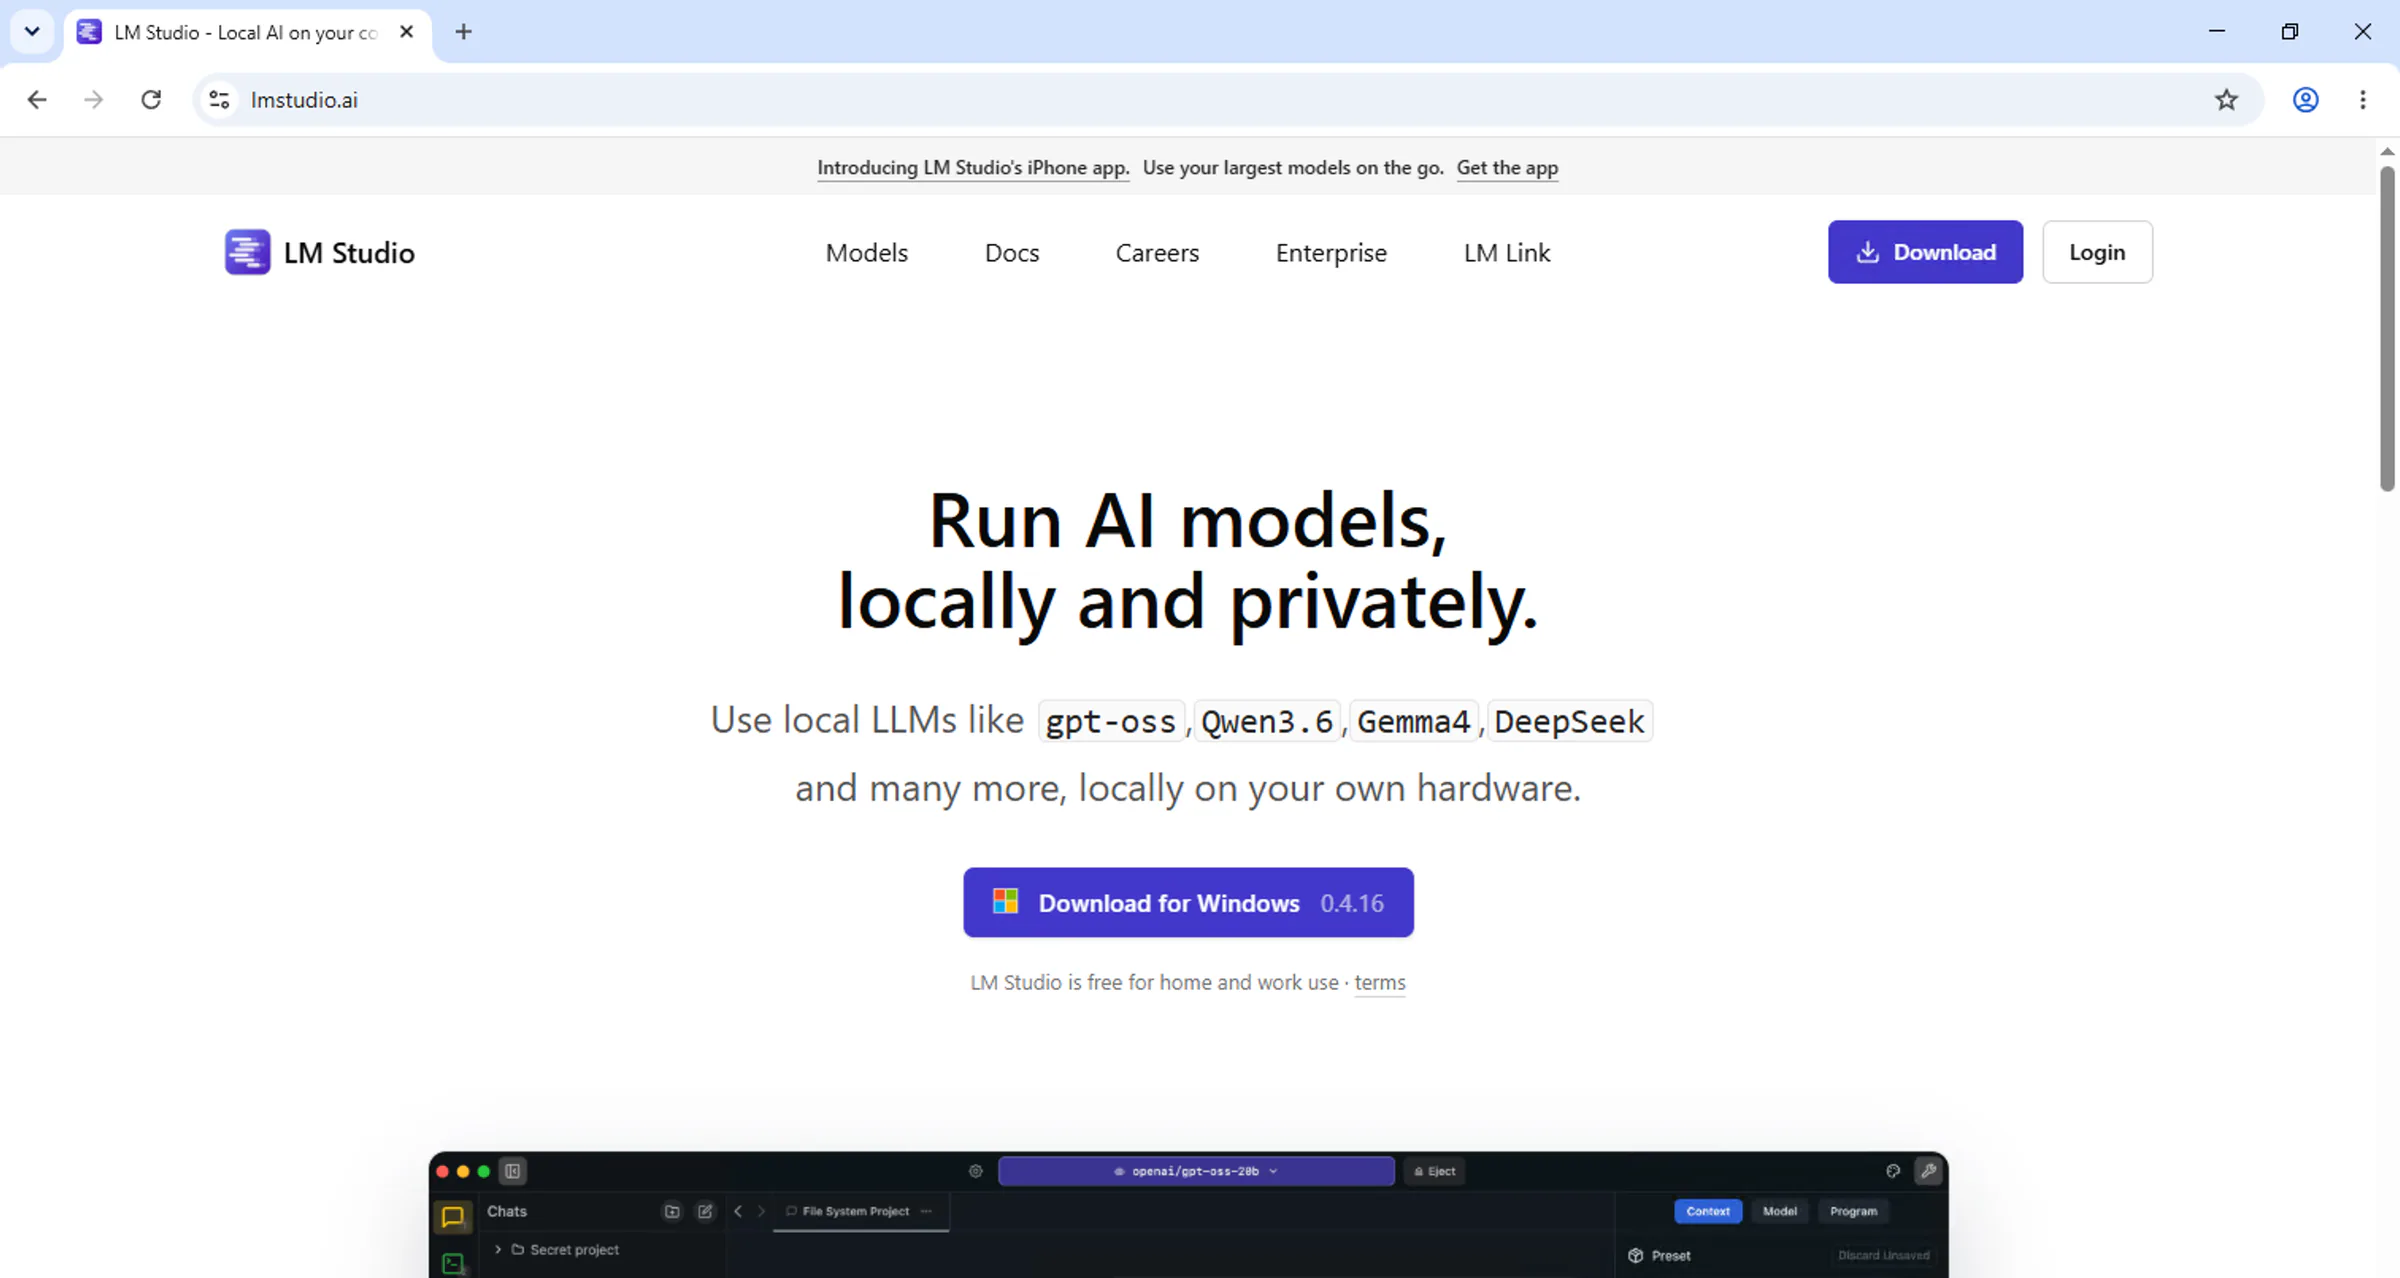Viewport: 2400px width, 1278px height.
Task: Click the Get the app link
Action: point(1507,167)
